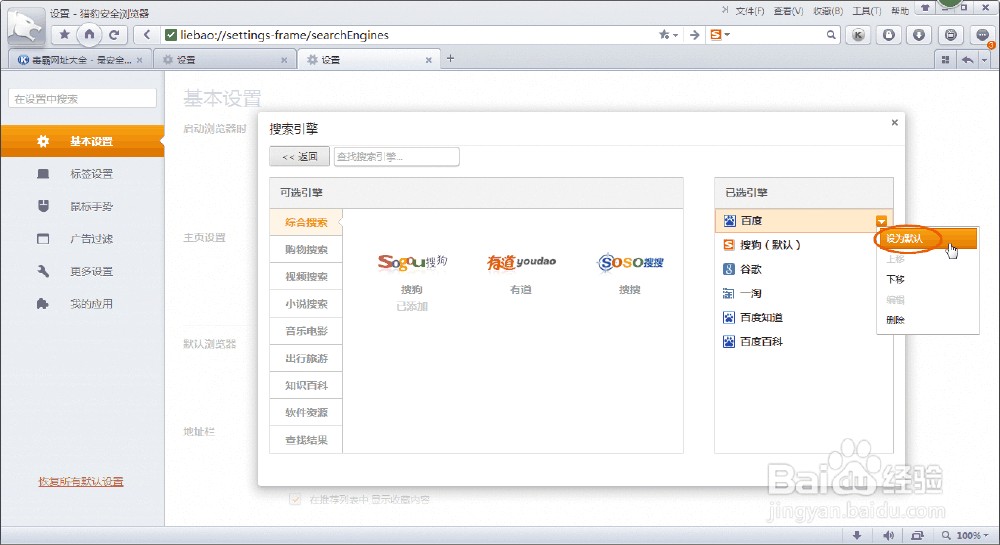
Task: Click the << 返回 button
Action: pyautogui.click(x=299, y=156)
